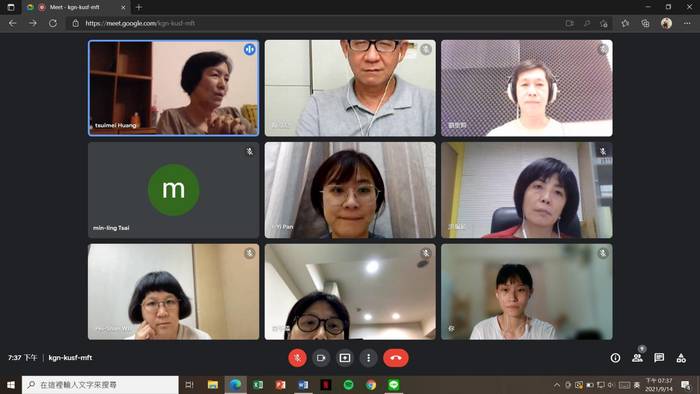Open the Windows notification center
The height and width of the screenshot is (394, 700).
(686, 385)
